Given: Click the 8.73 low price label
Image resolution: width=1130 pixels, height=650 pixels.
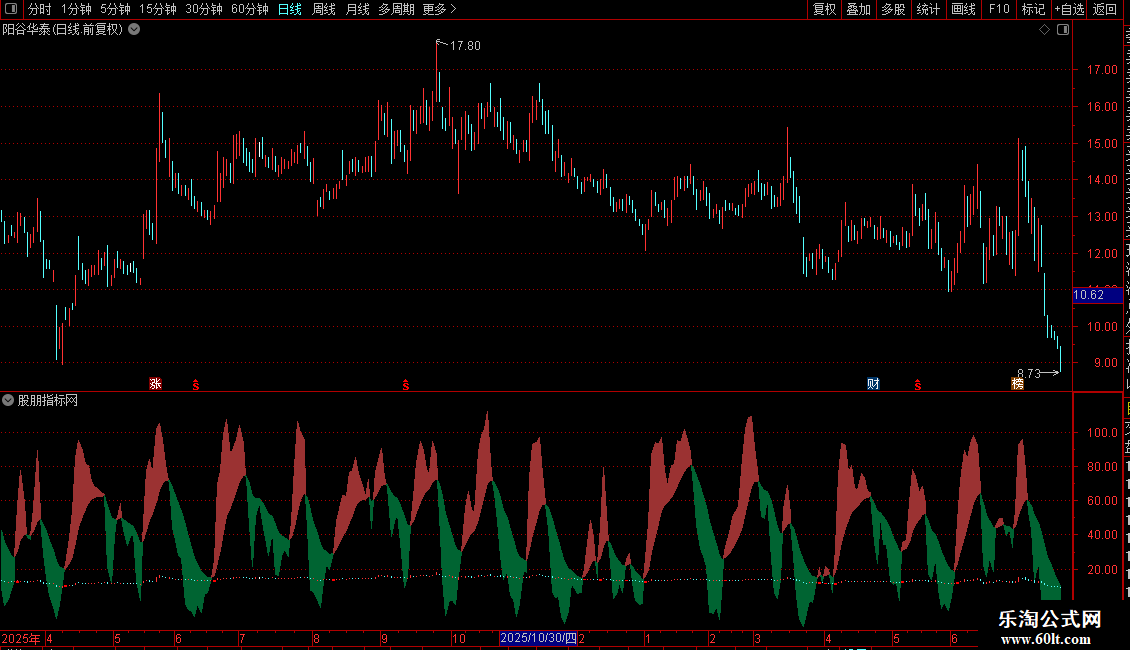Looking at the screenshot, I should (1029, 373).
